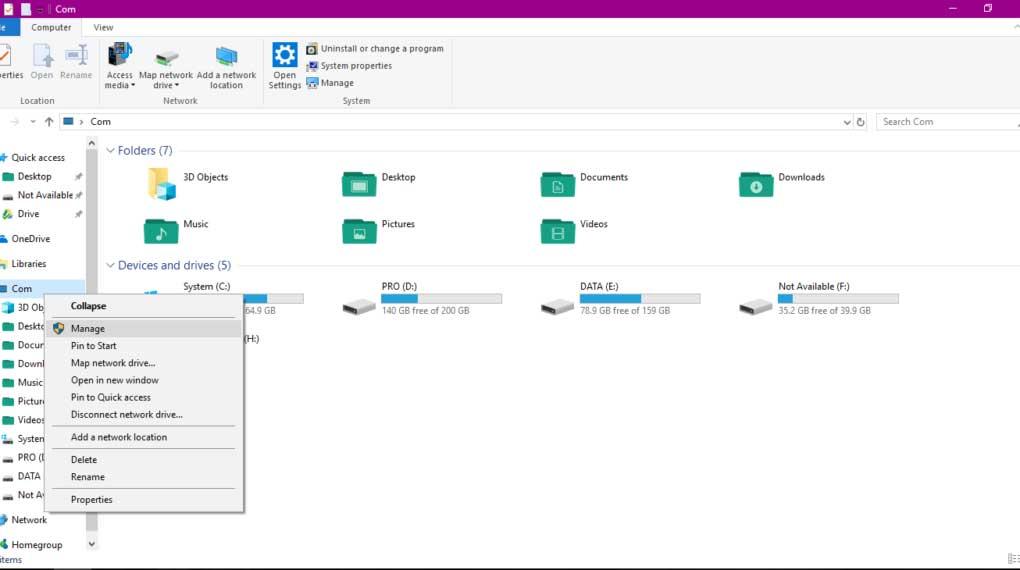The height and width of the screenshot is (570, 1020).
Task: Open Settings gear icon in ribbon
Action: (x=284, y=55)
